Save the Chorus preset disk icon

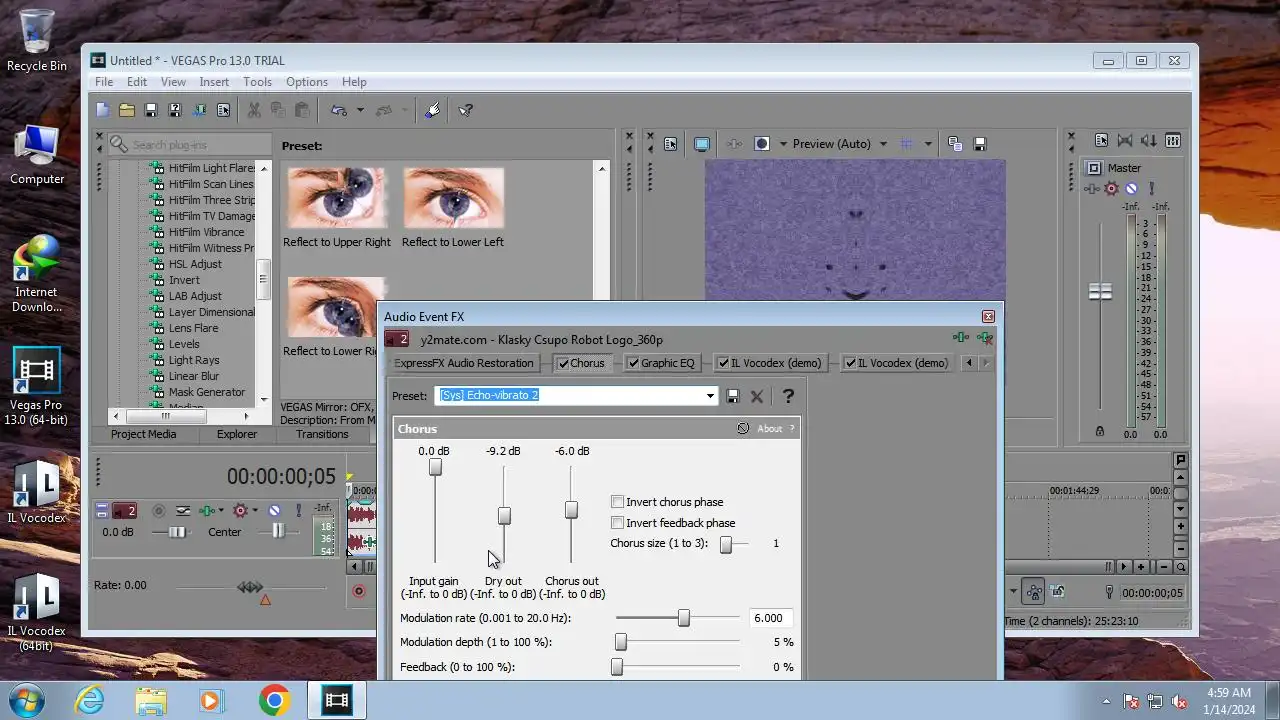tap(733, 396)
